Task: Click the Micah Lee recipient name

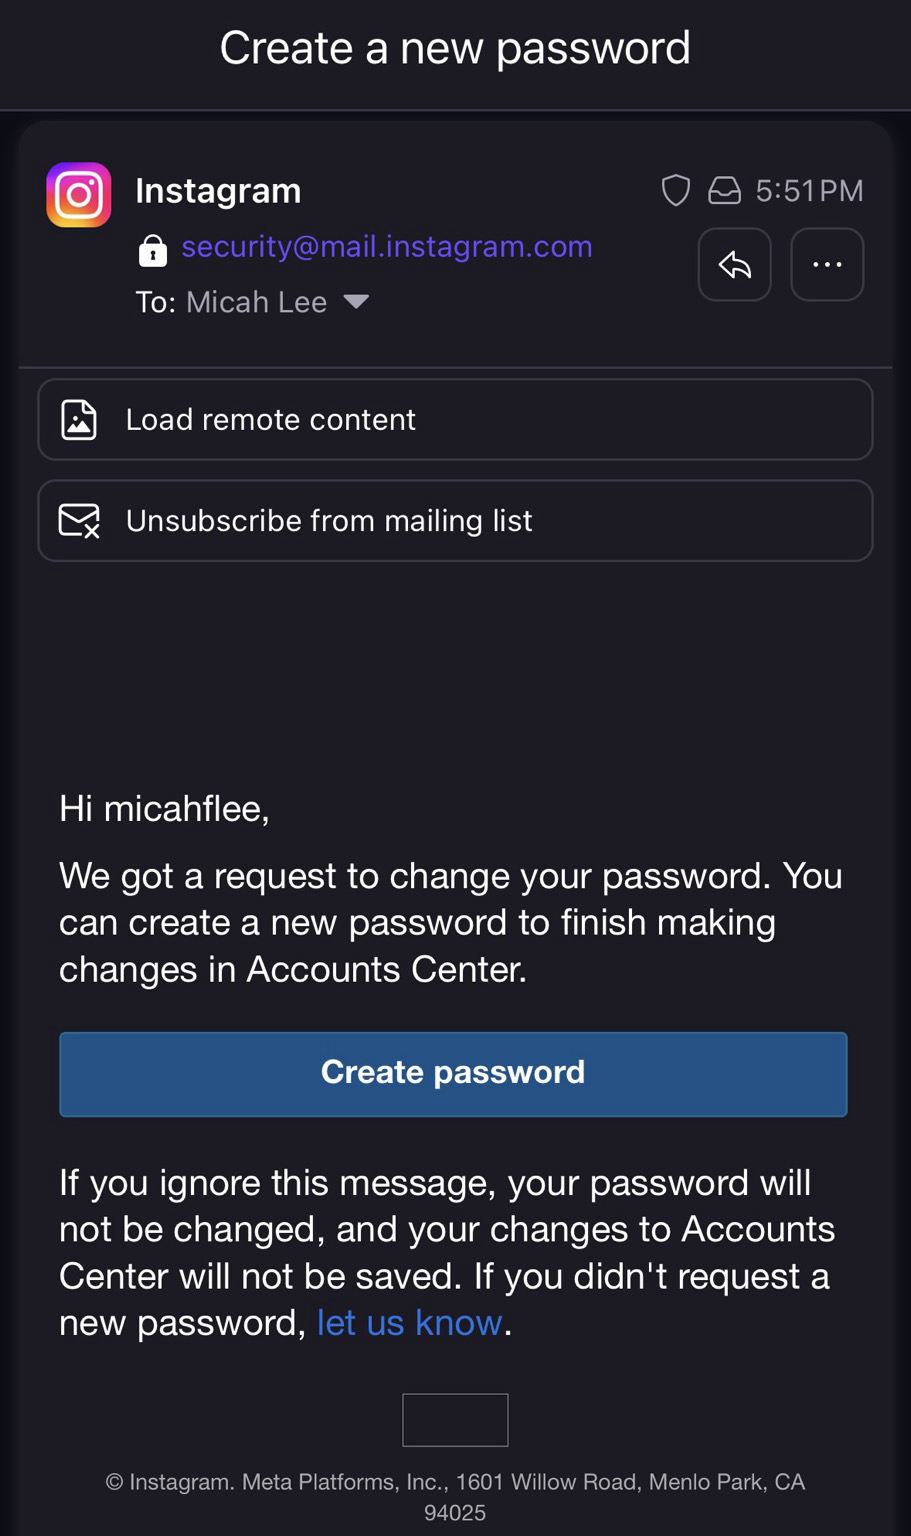Action: [256, 302]
